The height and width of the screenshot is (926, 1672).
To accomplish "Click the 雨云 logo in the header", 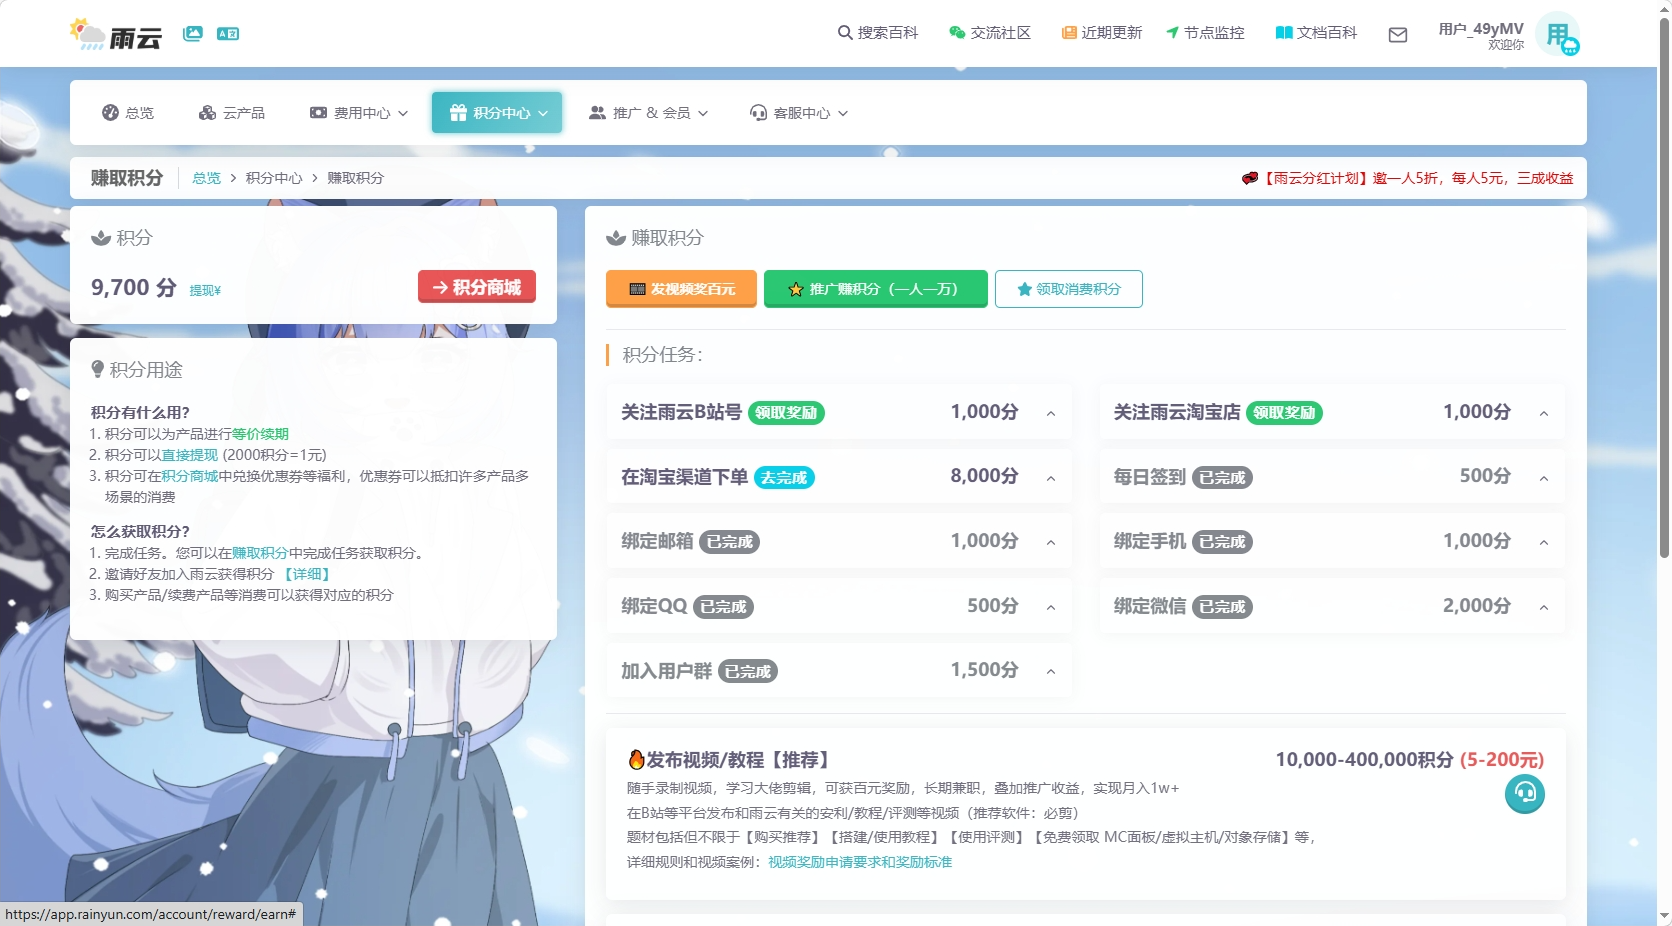I will pos(116,34).
